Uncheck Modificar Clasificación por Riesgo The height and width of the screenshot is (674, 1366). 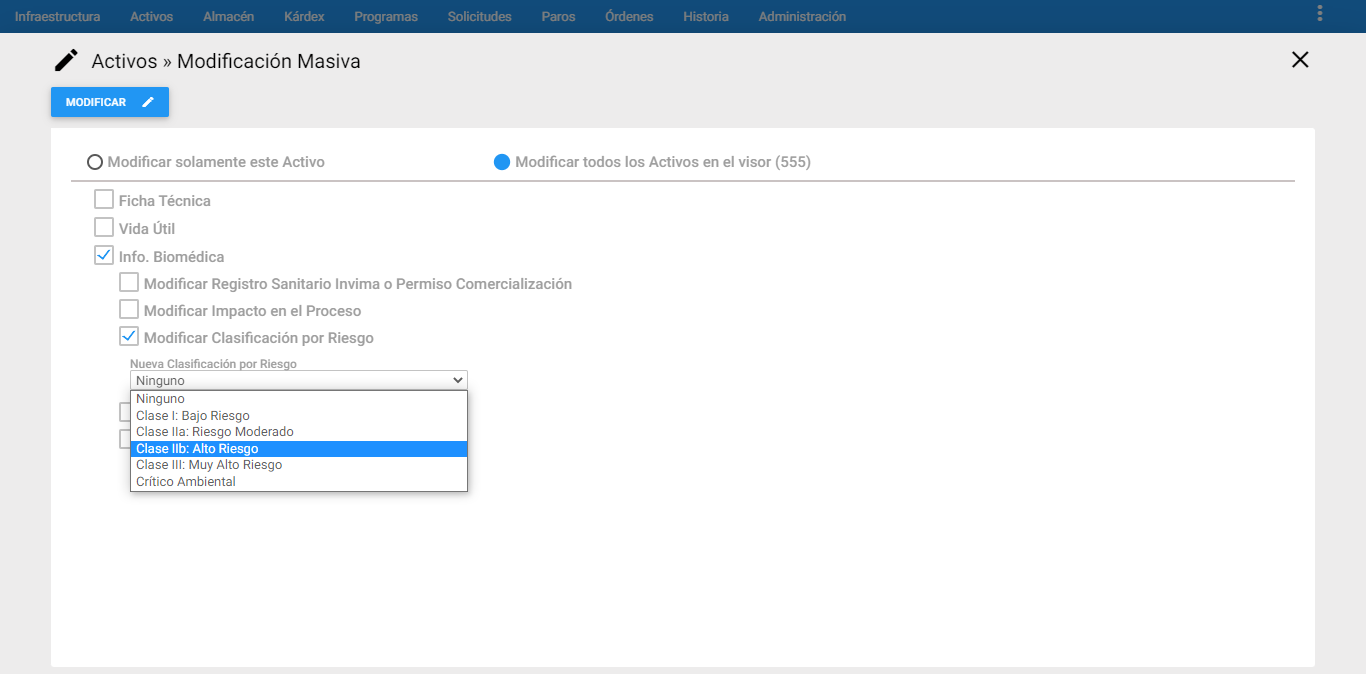pyautogui.click(x=129, y=336)
